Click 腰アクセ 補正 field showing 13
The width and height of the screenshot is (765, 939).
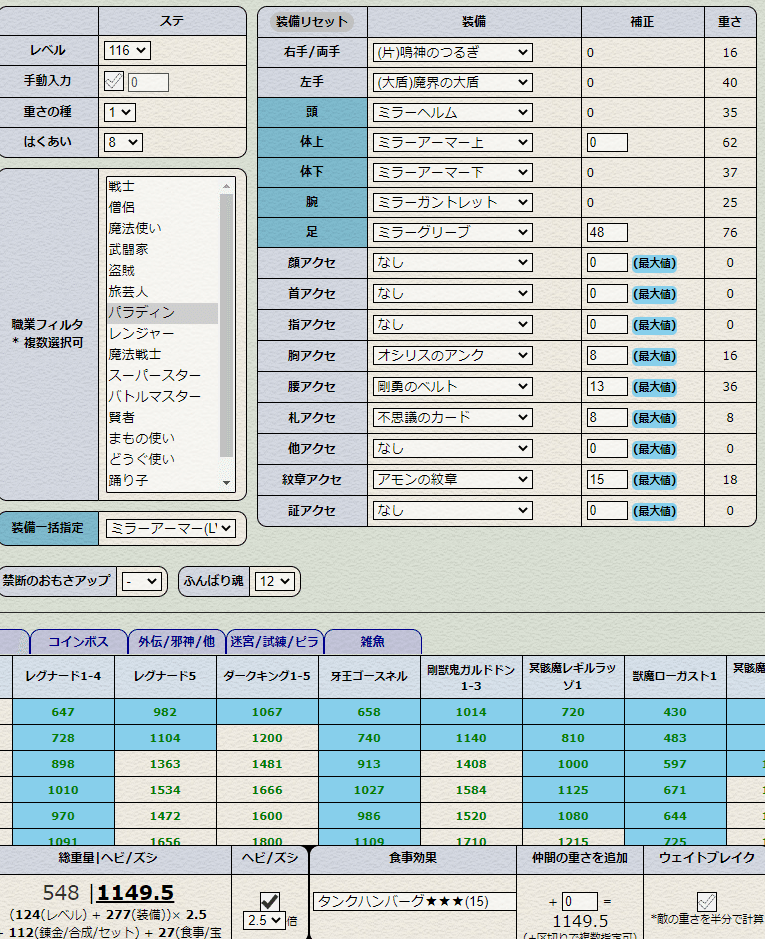click(x=607, y=387)
